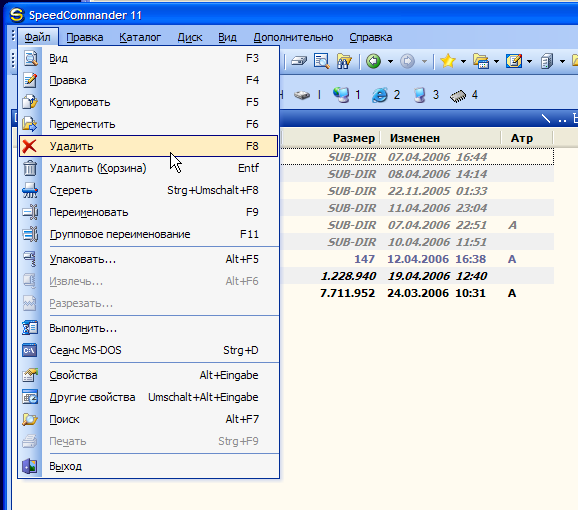Click the shredder icon for Стереть
This screenshot has width=578, height=510.
[30, 190]
